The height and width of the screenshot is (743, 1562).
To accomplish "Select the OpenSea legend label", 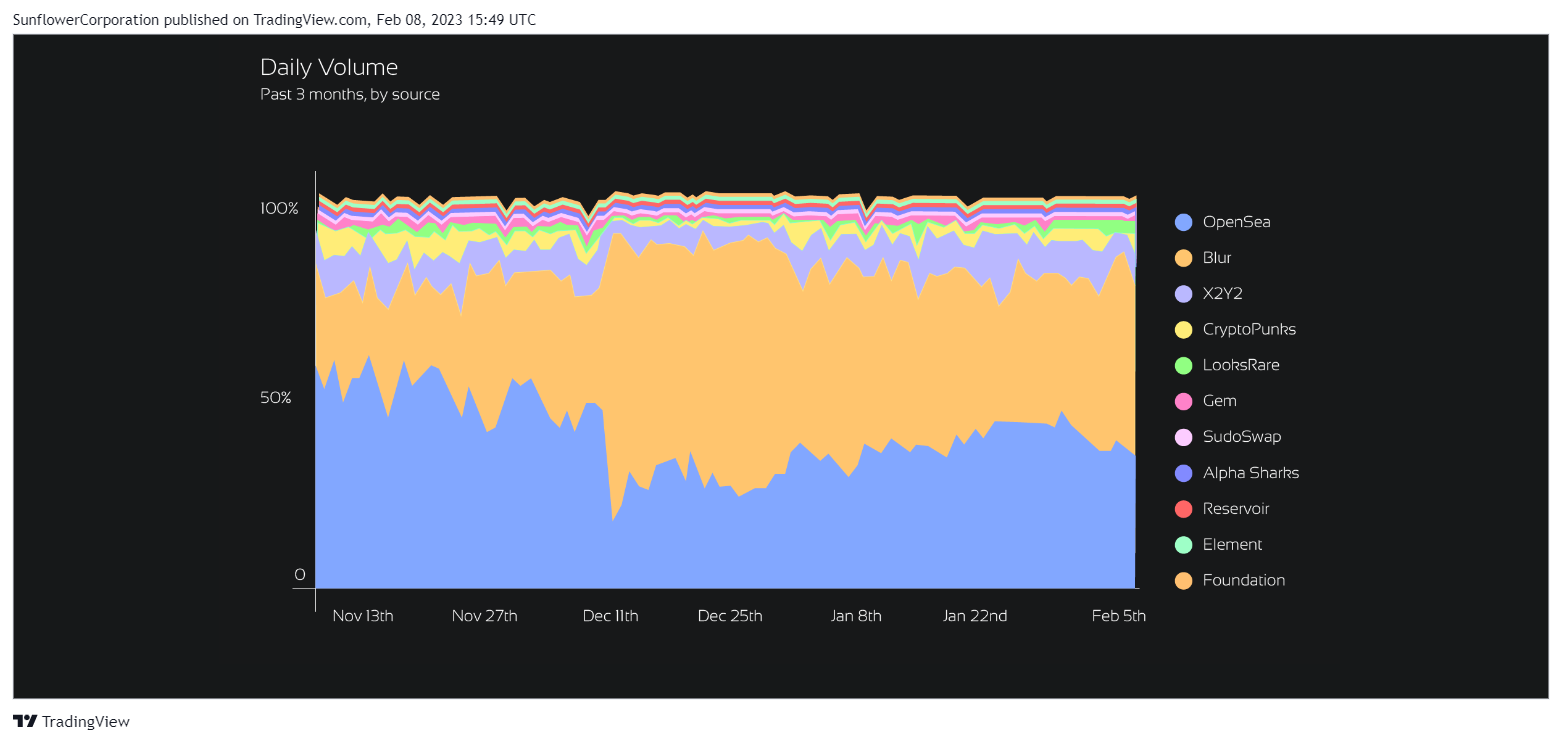I will pyautogui.click(x=1236, y=222).
